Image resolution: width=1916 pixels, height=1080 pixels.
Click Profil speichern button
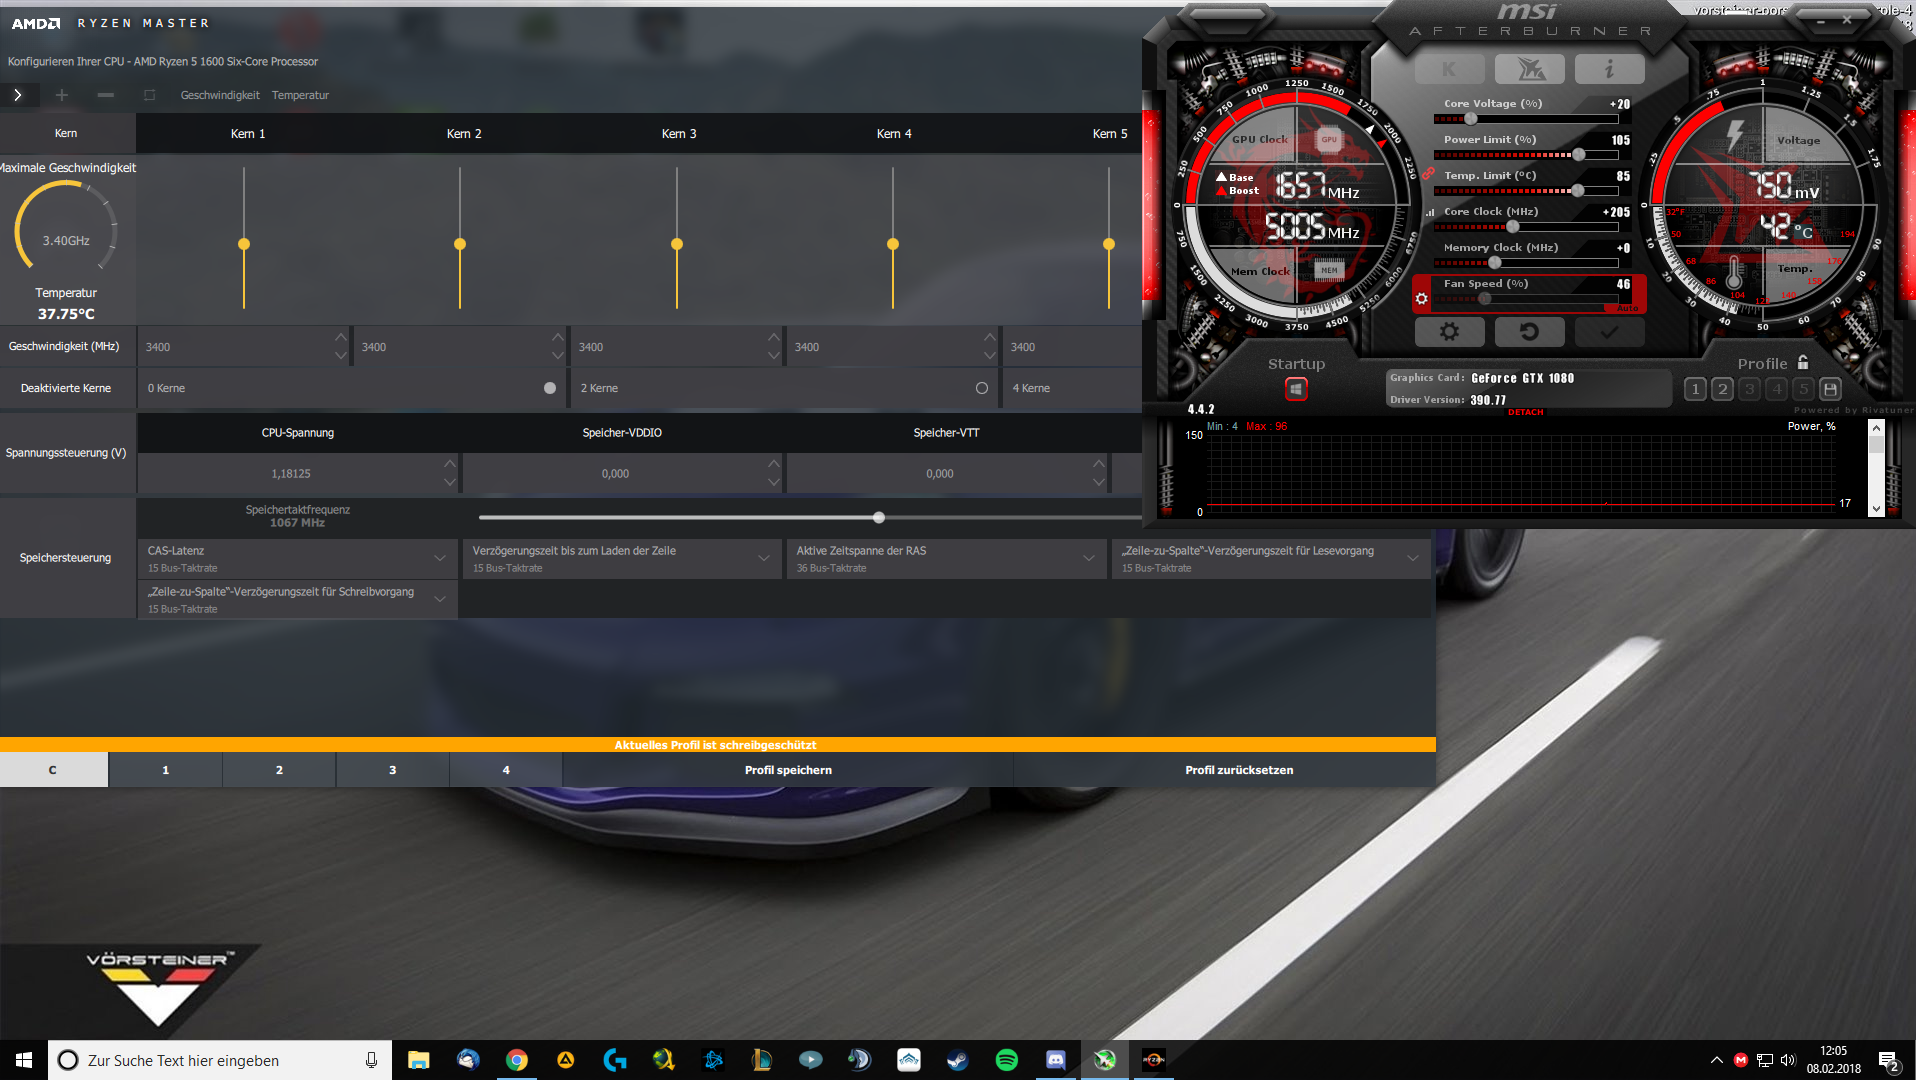pos(788,770)
